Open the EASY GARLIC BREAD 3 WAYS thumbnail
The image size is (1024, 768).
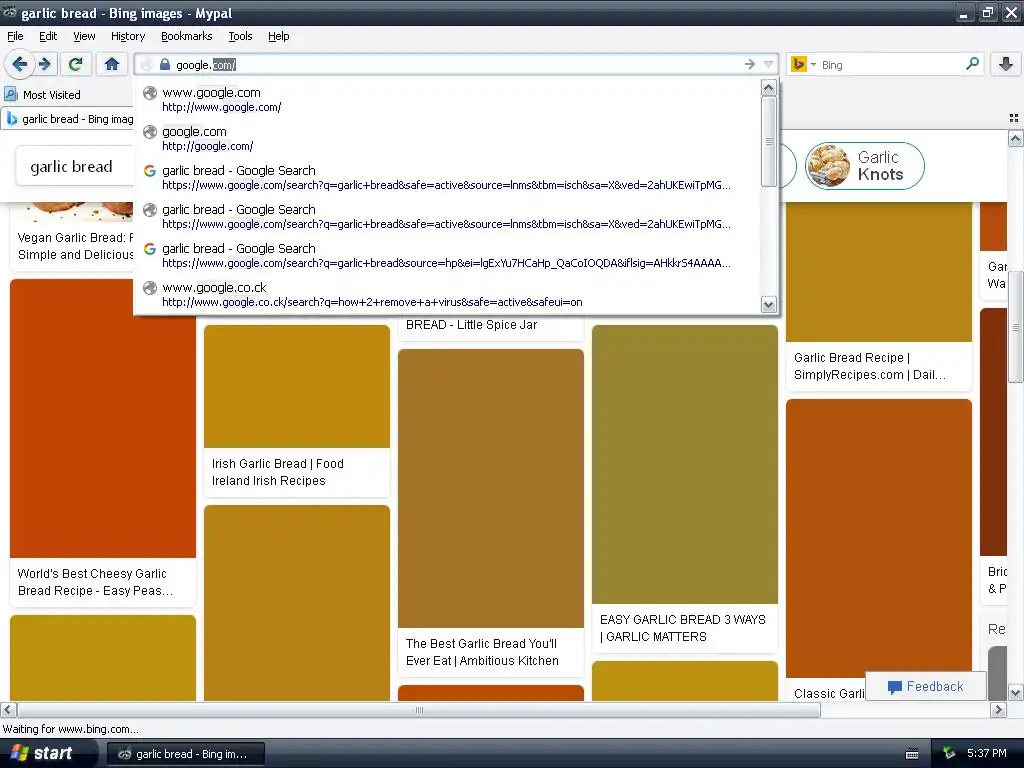(684, 464)
